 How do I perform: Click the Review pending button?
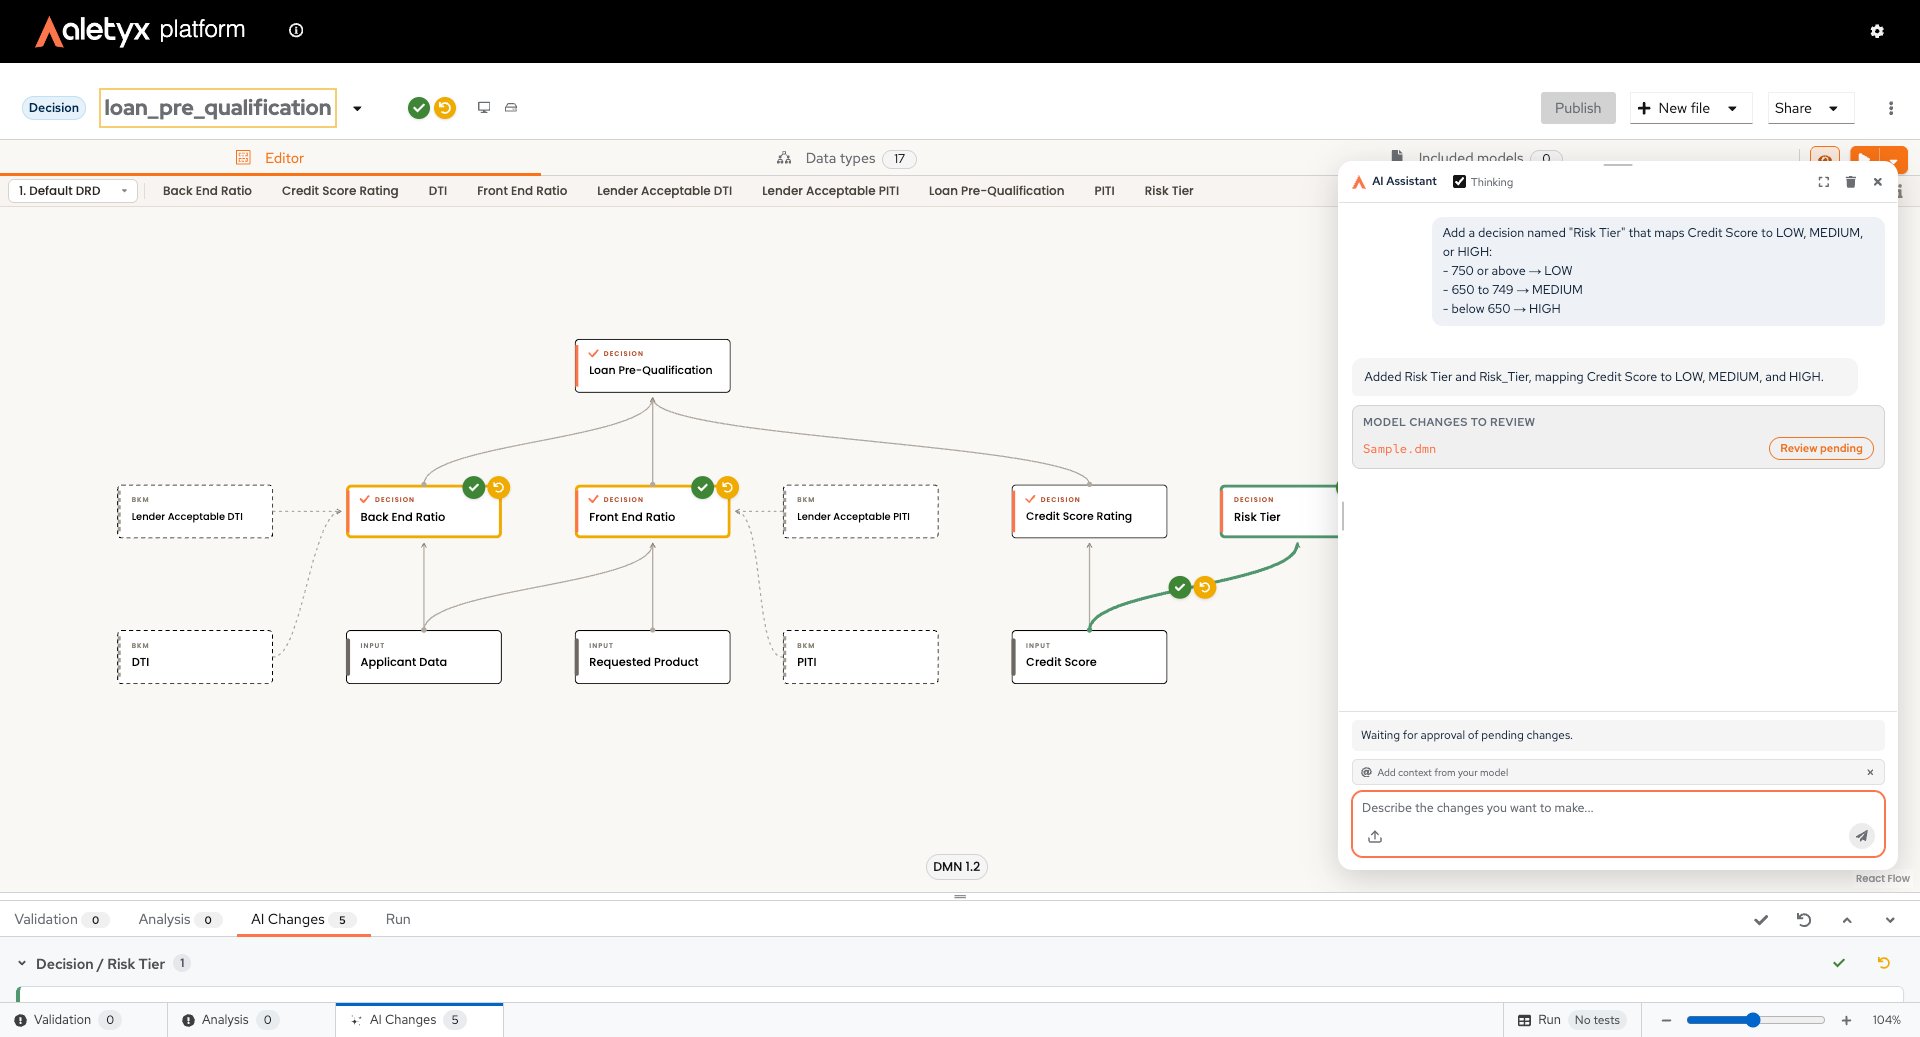(1821, 448)
